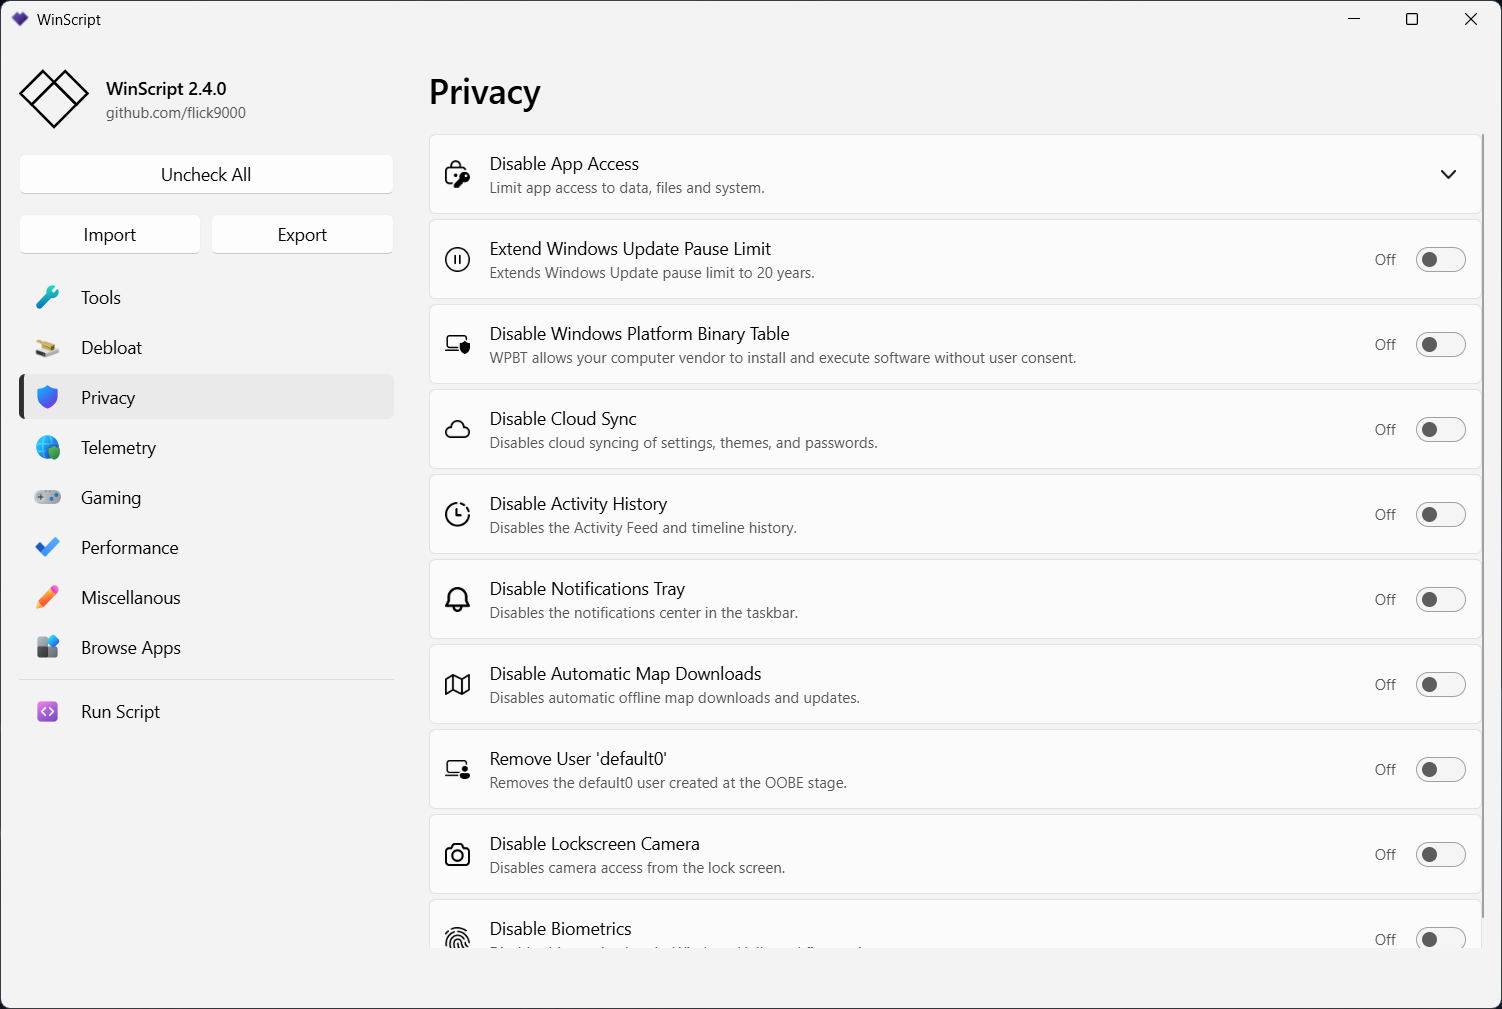Expand the Disable App Access chevron
This screenshot has height=1009, width=1502.
pos(1448,175)
